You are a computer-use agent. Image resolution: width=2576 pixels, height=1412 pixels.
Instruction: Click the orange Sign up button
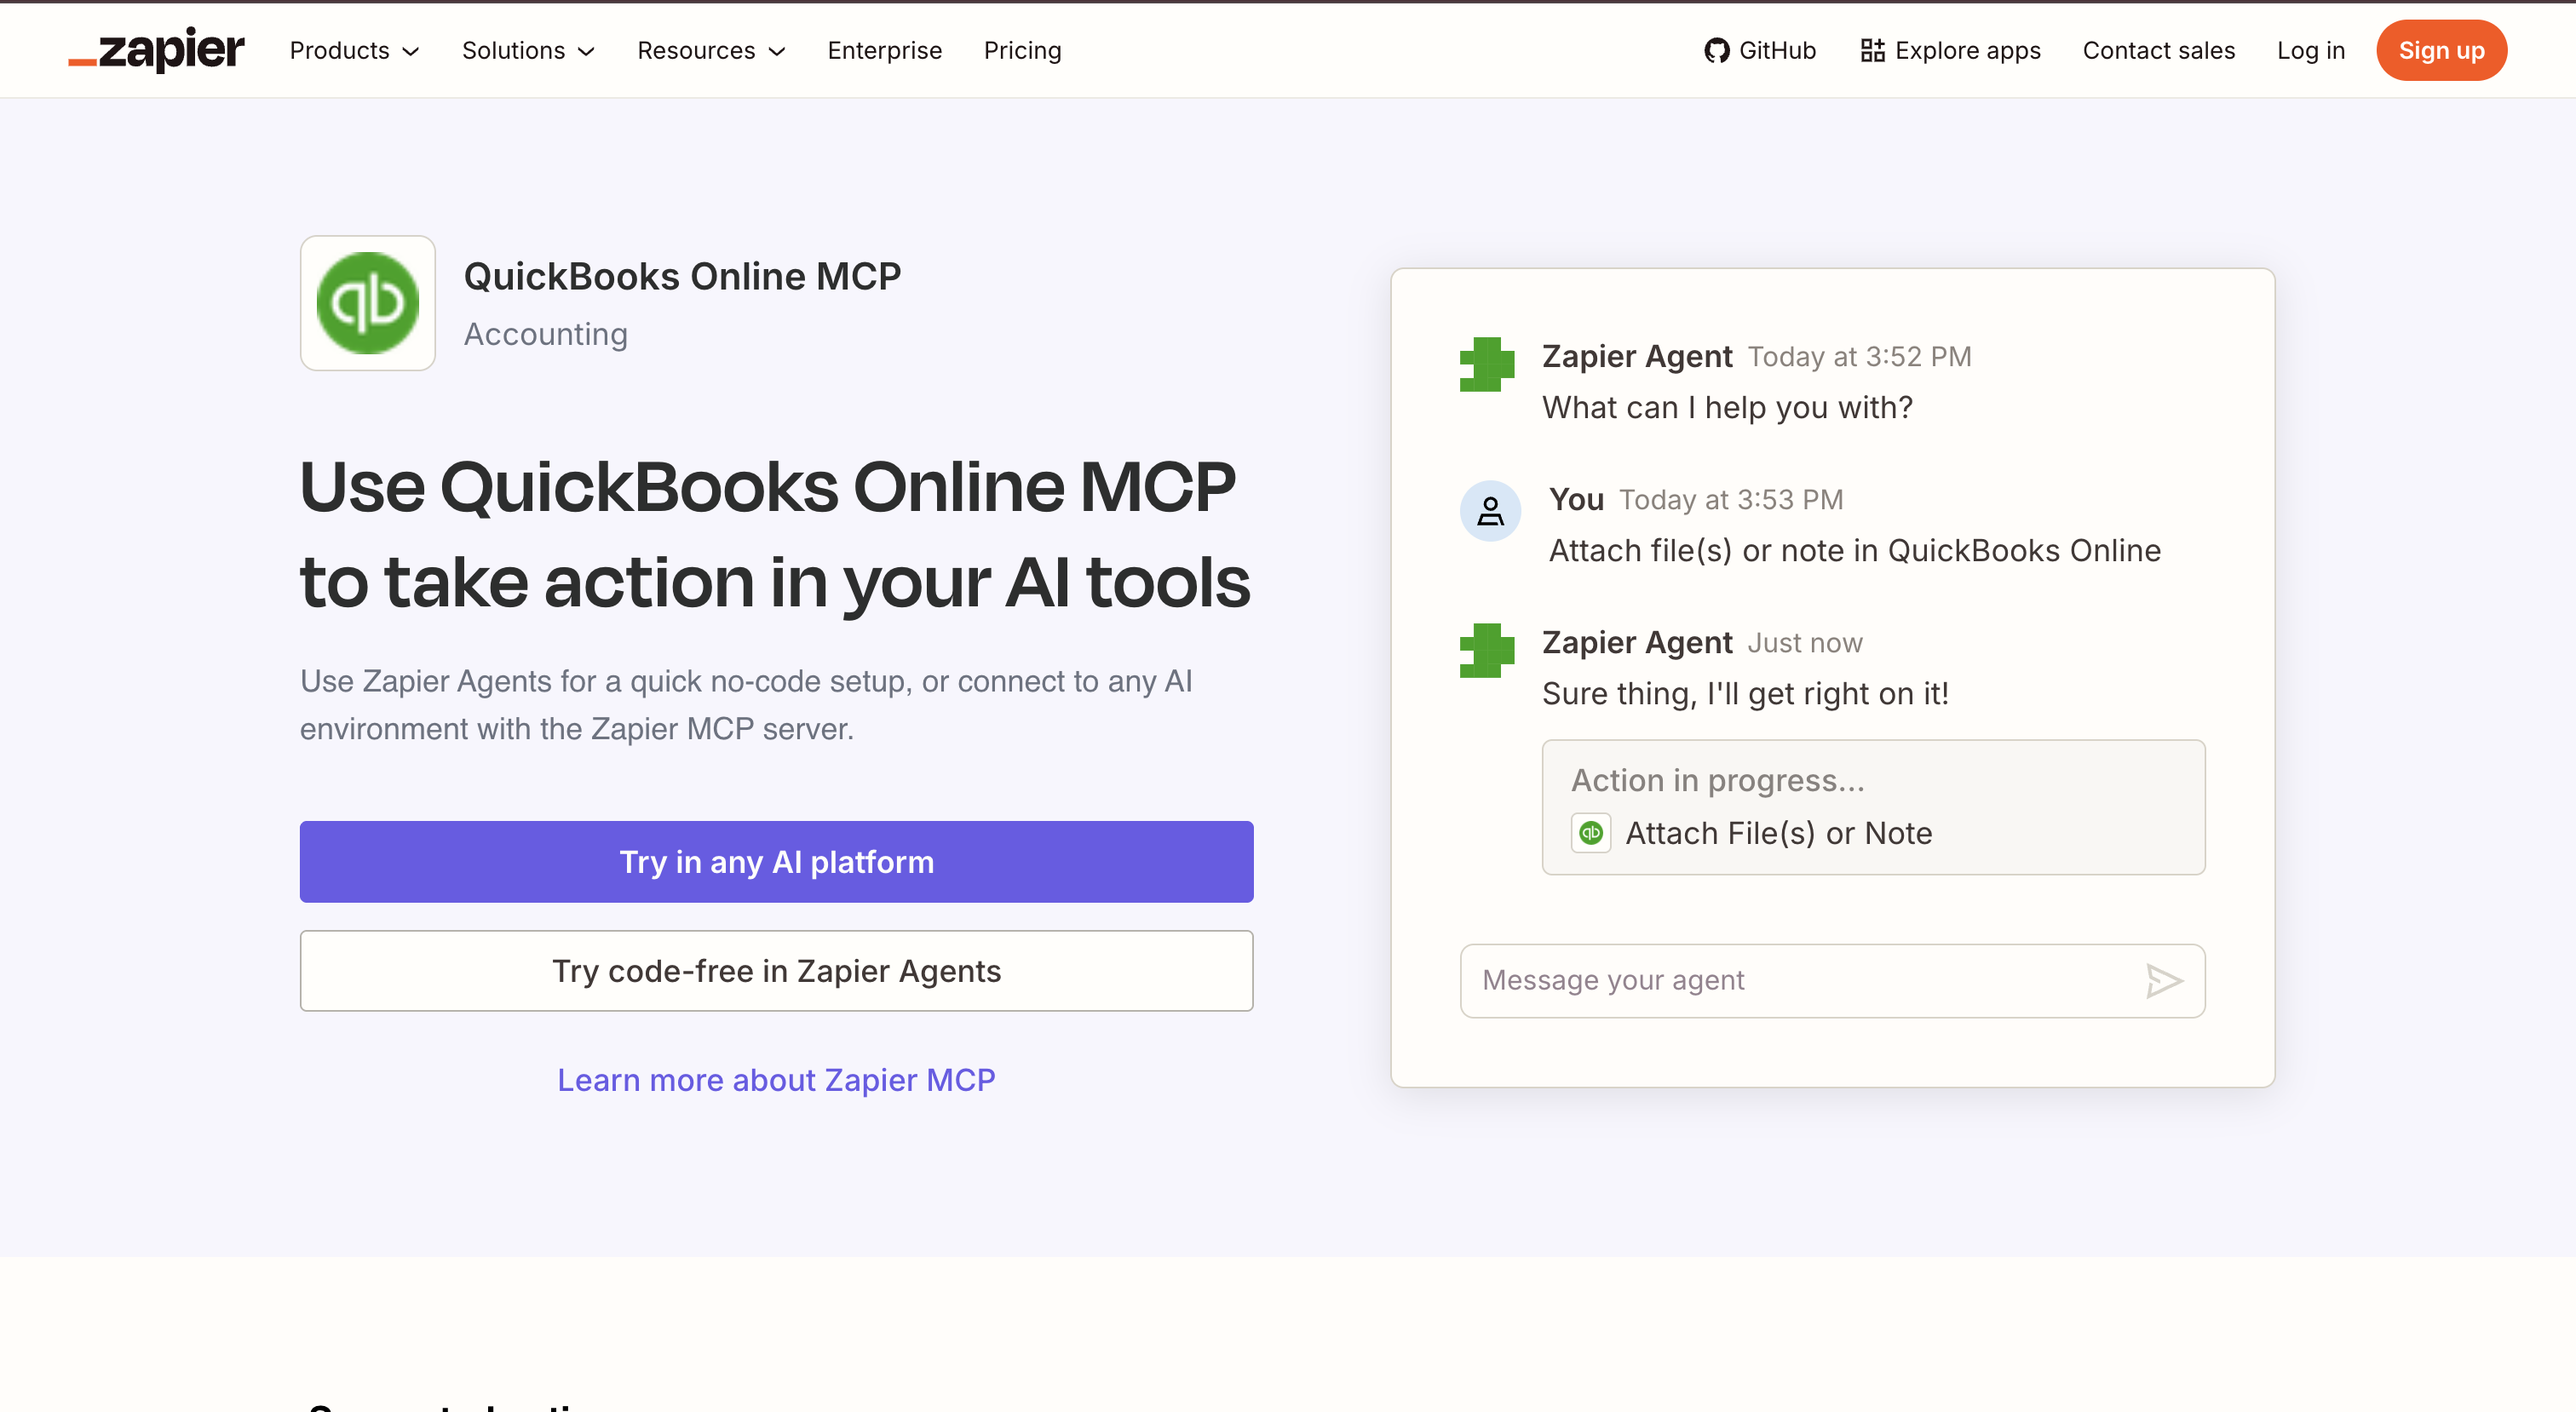pyautogui.click(x=2441, y=51)
